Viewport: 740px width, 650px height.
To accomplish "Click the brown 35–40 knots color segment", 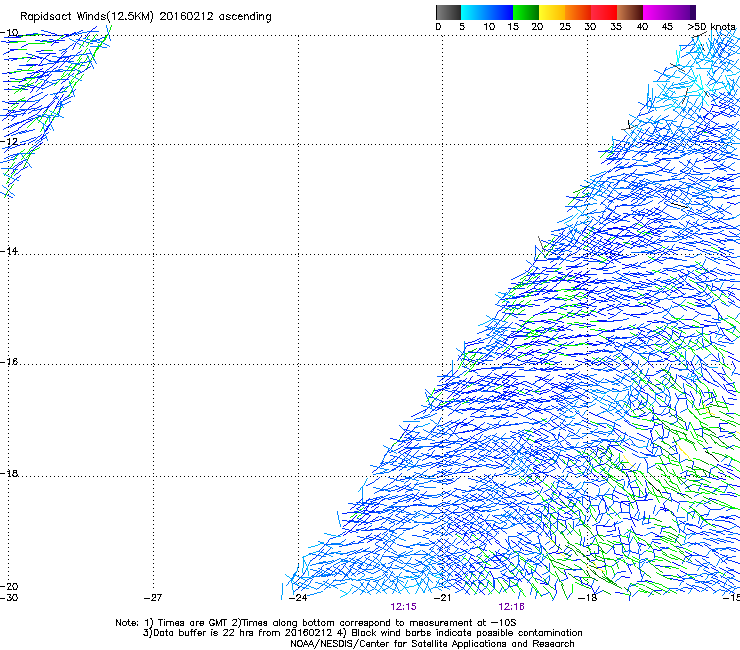I will click(630, 12).
